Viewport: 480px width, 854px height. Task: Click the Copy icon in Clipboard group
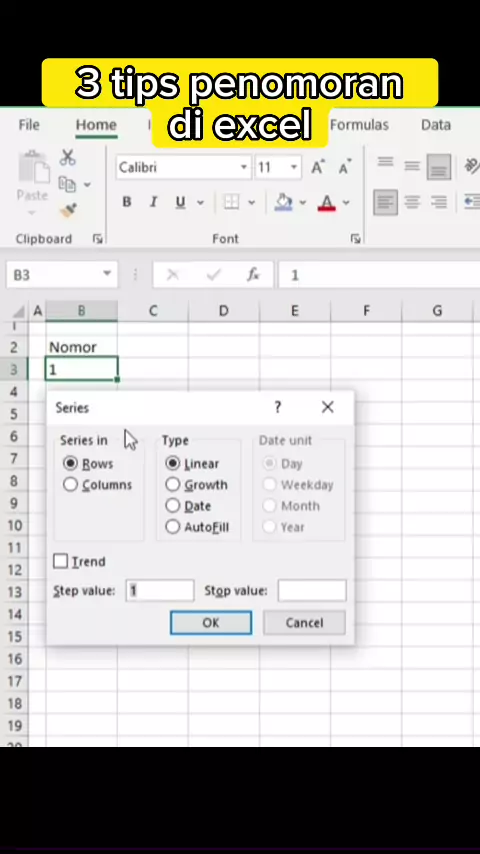(x=67, y=184)
